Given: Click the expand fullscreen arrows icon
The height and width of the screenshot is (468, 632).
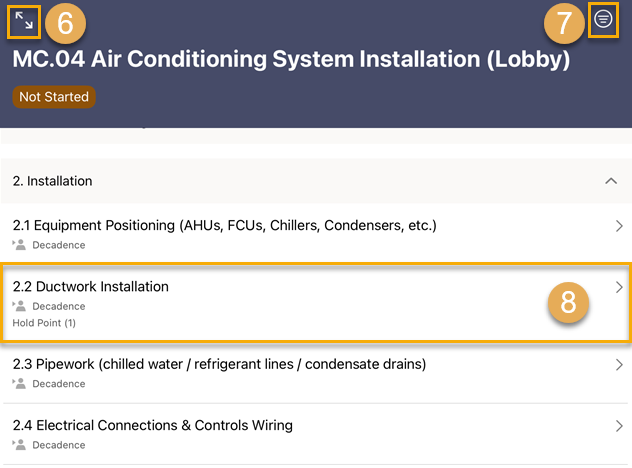Looking at the screenshot, I should coord(24,20).
